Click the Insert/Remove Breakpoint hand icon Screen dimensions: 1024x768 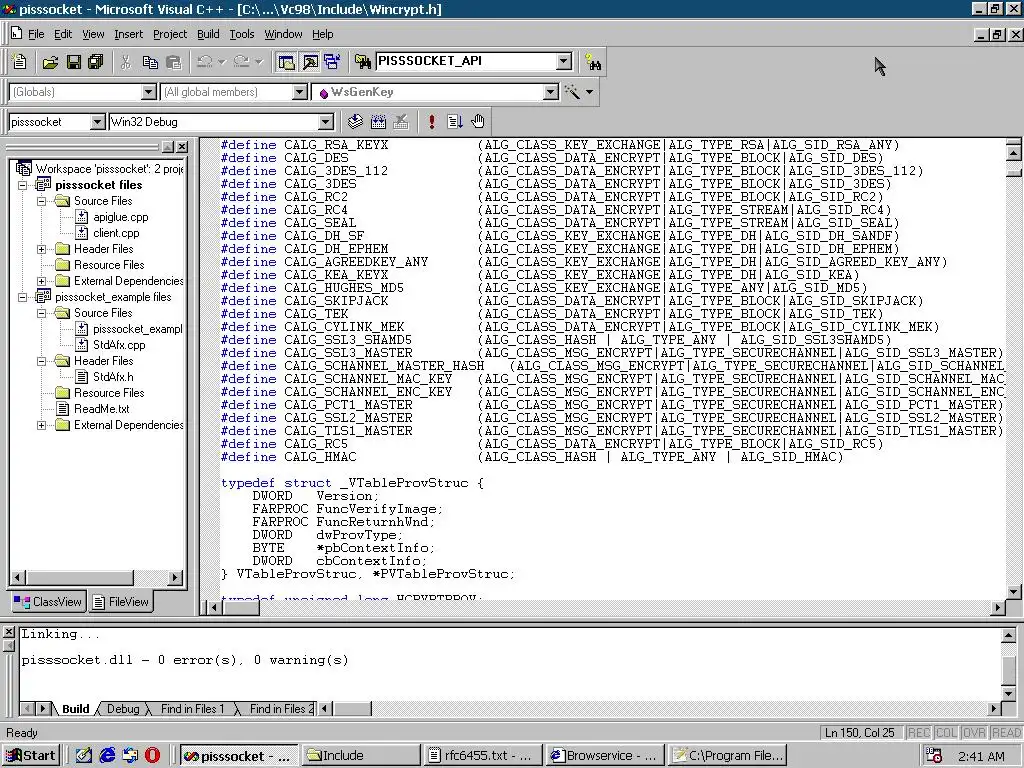tap(478, 121)
